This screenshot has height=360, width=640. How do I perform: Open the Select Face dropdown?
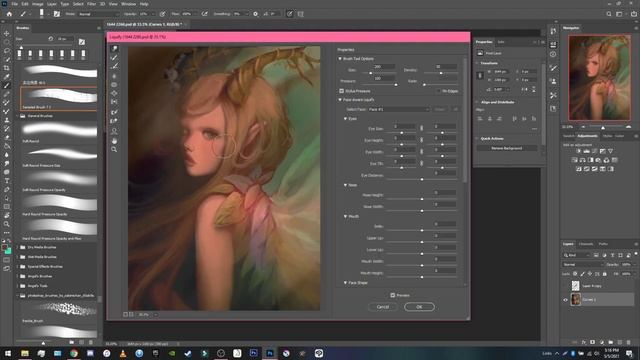(x=398, y=109)
